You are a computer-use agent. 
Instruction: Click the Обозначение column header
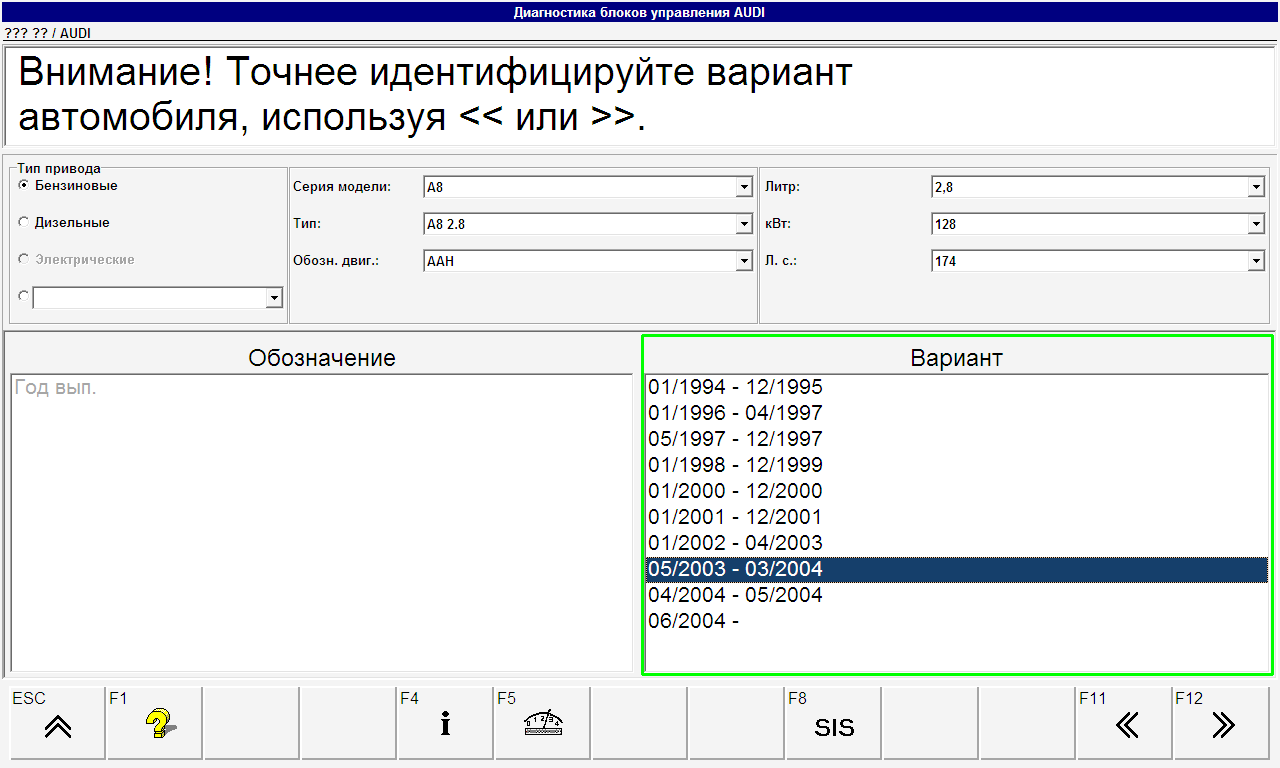322,358
